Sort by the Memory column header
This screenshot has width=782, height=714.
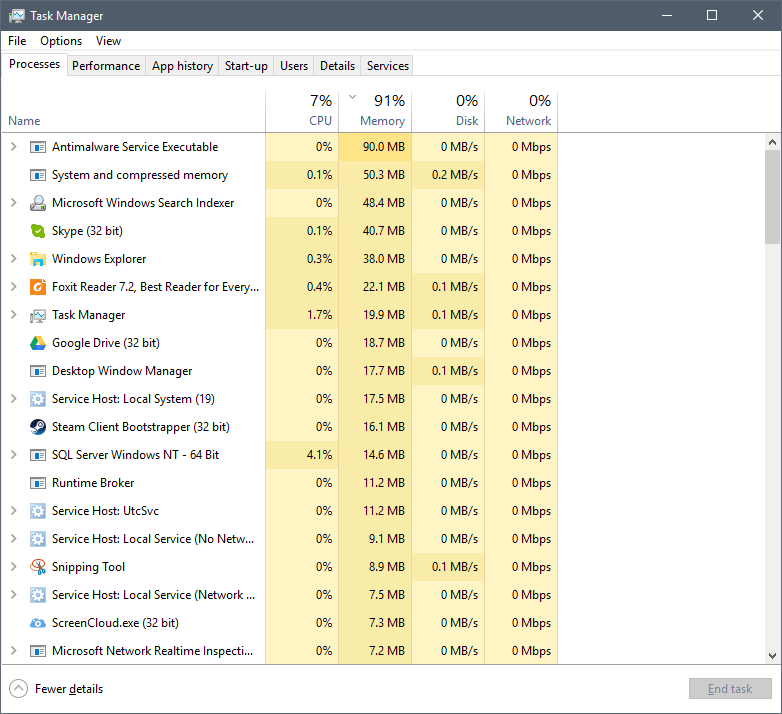pos(375,112)
